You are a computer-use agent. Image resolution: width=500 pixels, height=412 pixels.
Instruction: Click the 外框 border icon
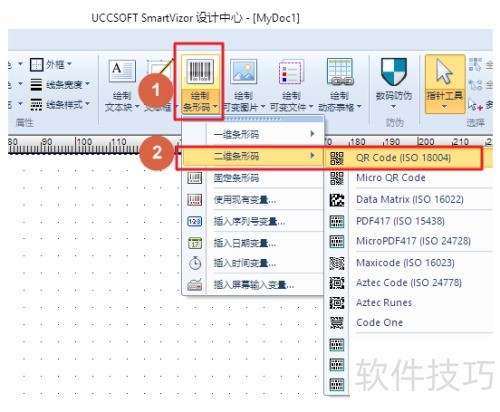coord(36,64)
